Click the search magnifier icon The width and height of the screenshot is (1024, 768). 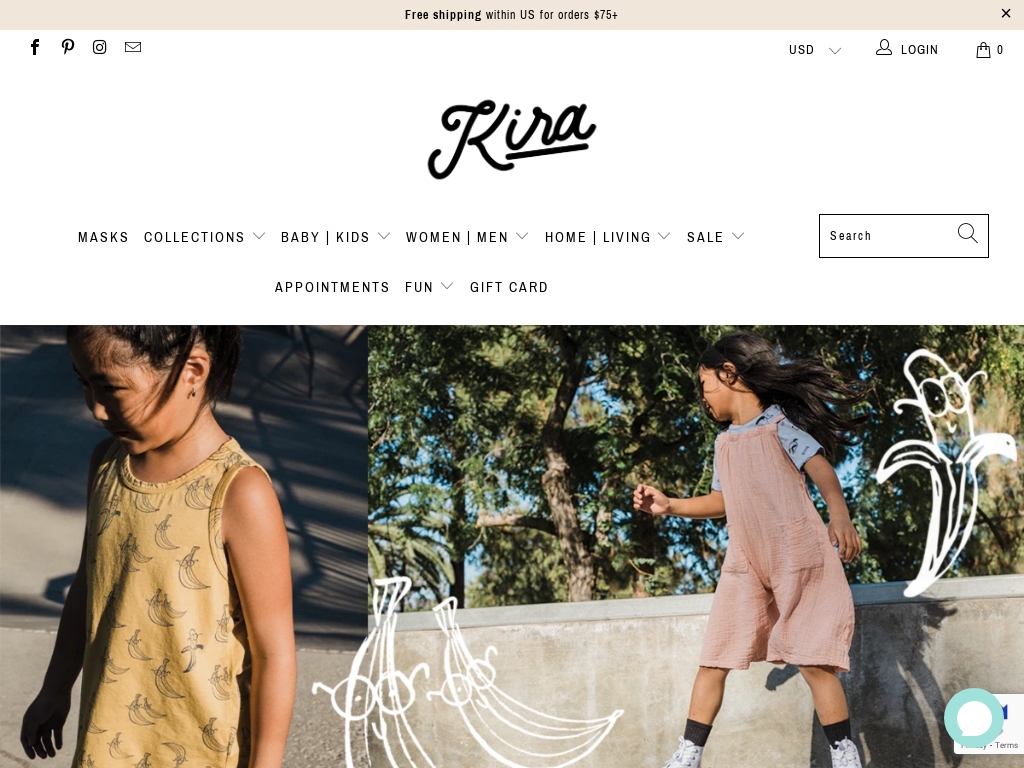(968, 233)
